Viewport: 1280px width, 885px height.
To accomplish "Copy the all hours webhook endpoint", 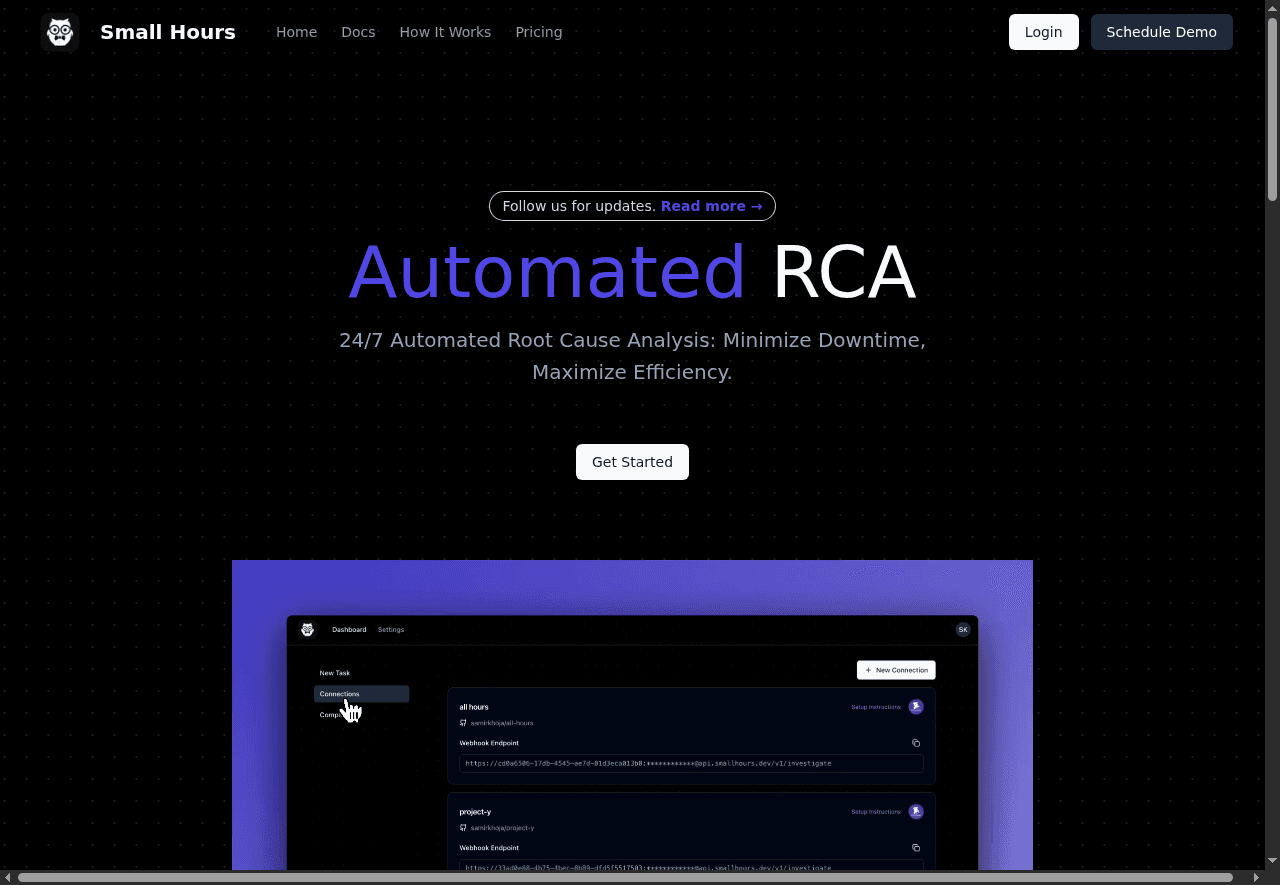I will coord(916,743).
